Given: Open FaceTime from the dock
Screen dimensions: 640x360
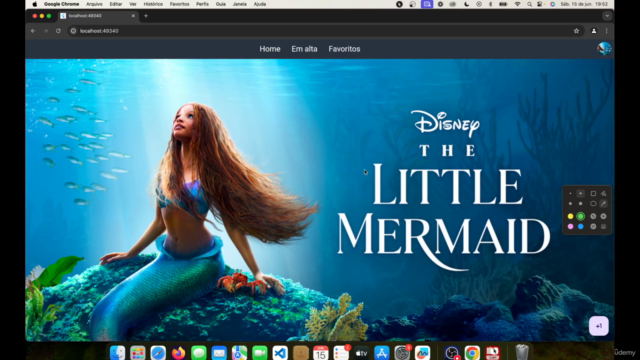Looking at the screenshot, I should click(260, 353).
